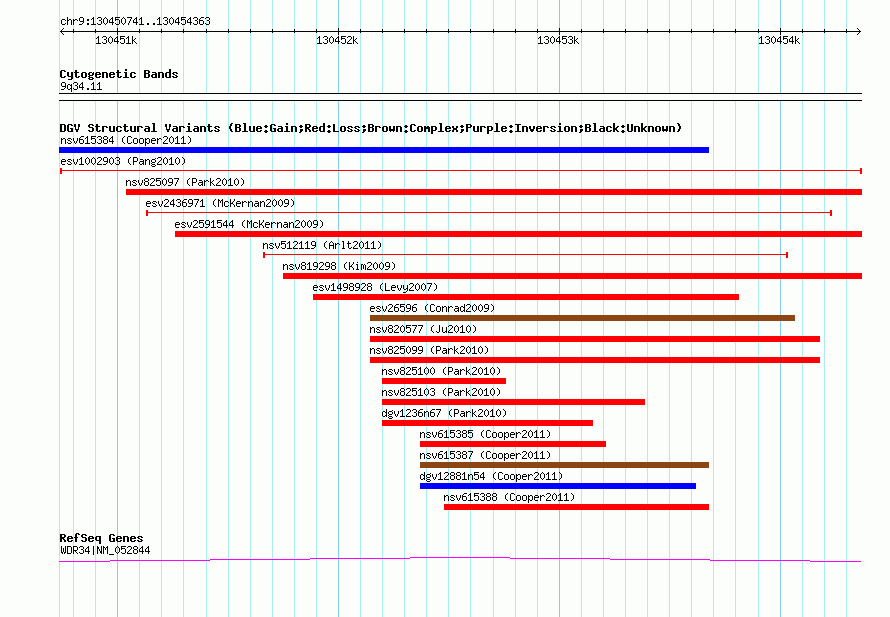The height and width of the screenshot is (617, 890).
Task: Click the RefSeq Genes track title
Action: (101, 538)
